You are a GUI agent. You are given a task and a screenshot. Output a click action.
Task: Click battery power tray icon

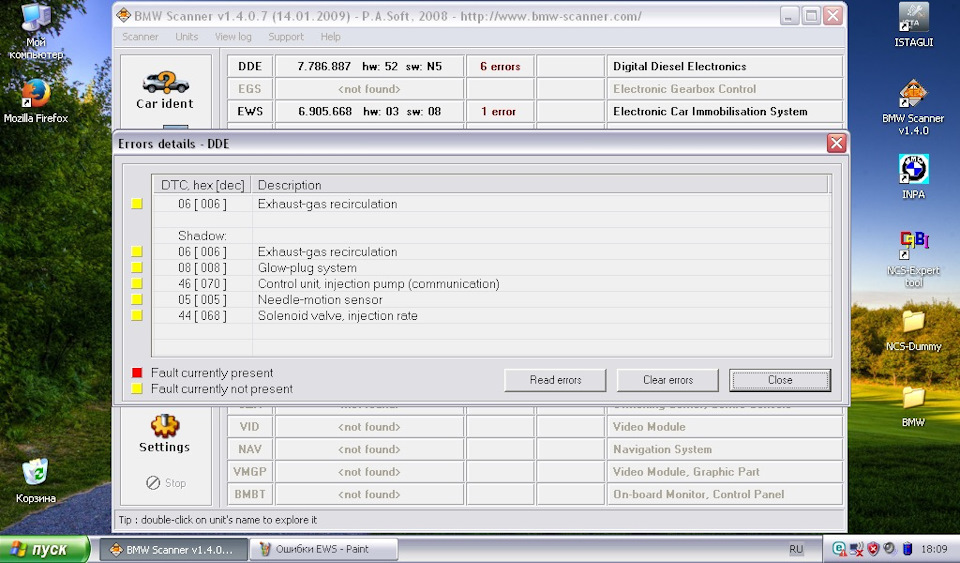point(907,549)
